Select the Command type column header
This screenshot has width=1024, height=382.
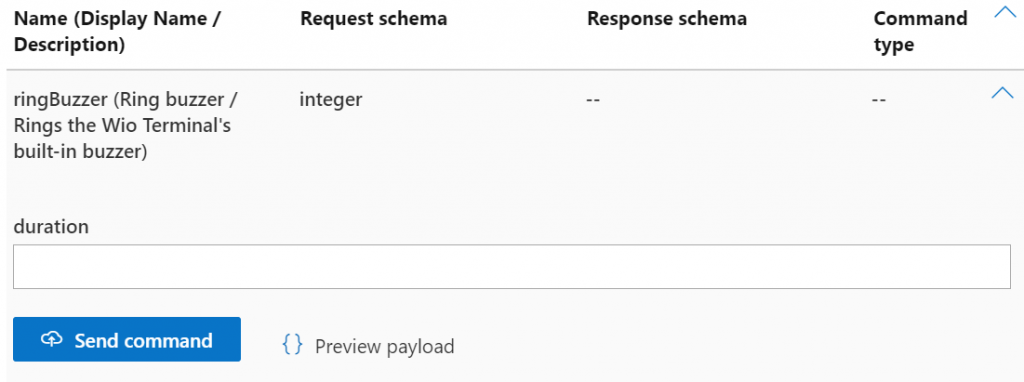click(x=920, y=32)
